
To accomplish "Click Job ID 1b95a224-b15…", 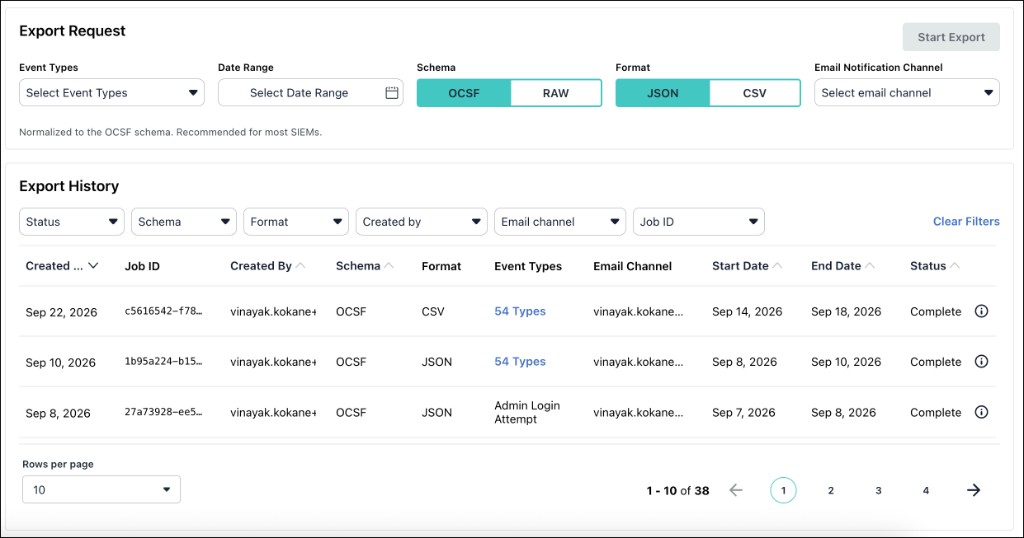I will (163, 362).
